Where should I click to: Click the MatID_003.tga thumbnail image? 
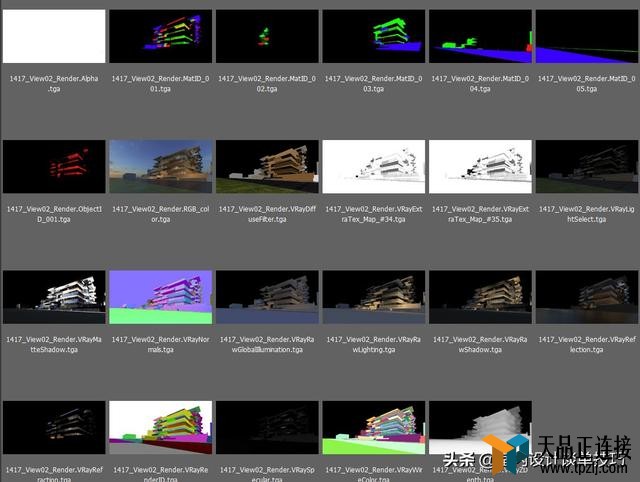click(373, 36)
